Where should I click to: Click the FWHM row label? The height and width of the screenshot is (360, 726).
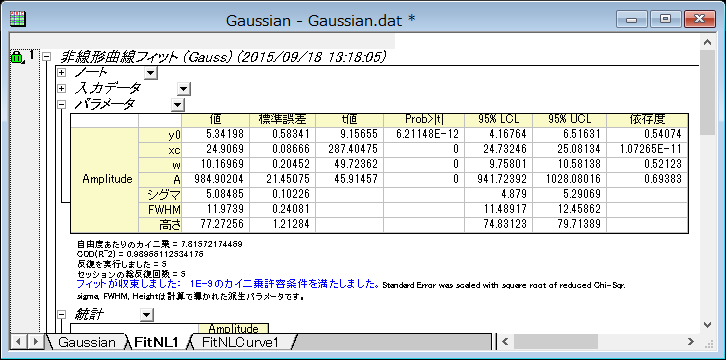point(160,210)
